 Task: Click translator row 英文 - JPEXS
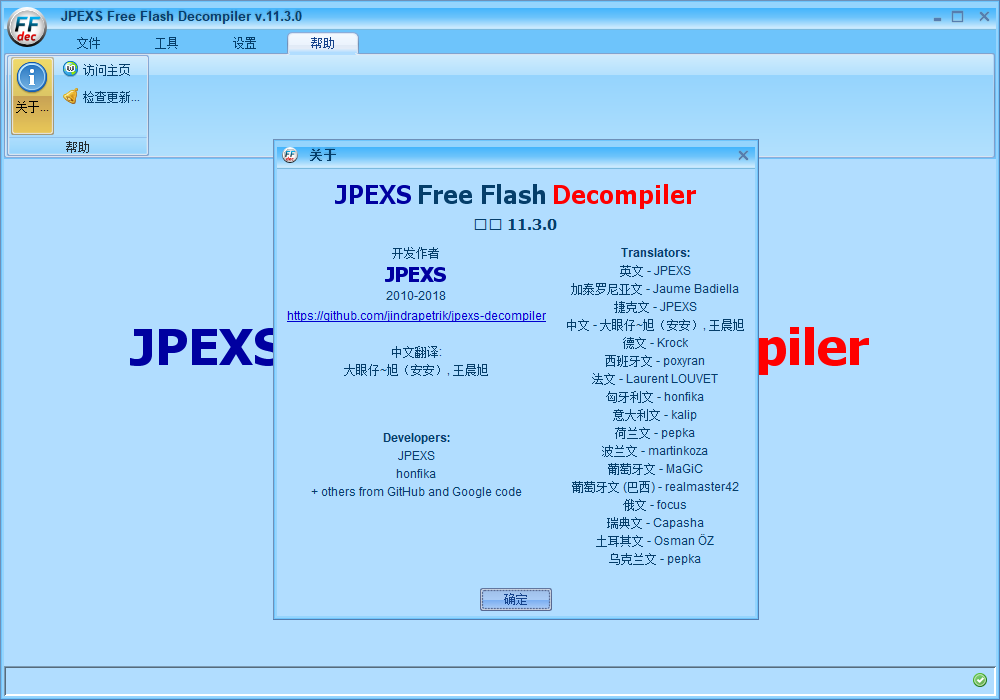pyautogui.click(x=655, y=271)
